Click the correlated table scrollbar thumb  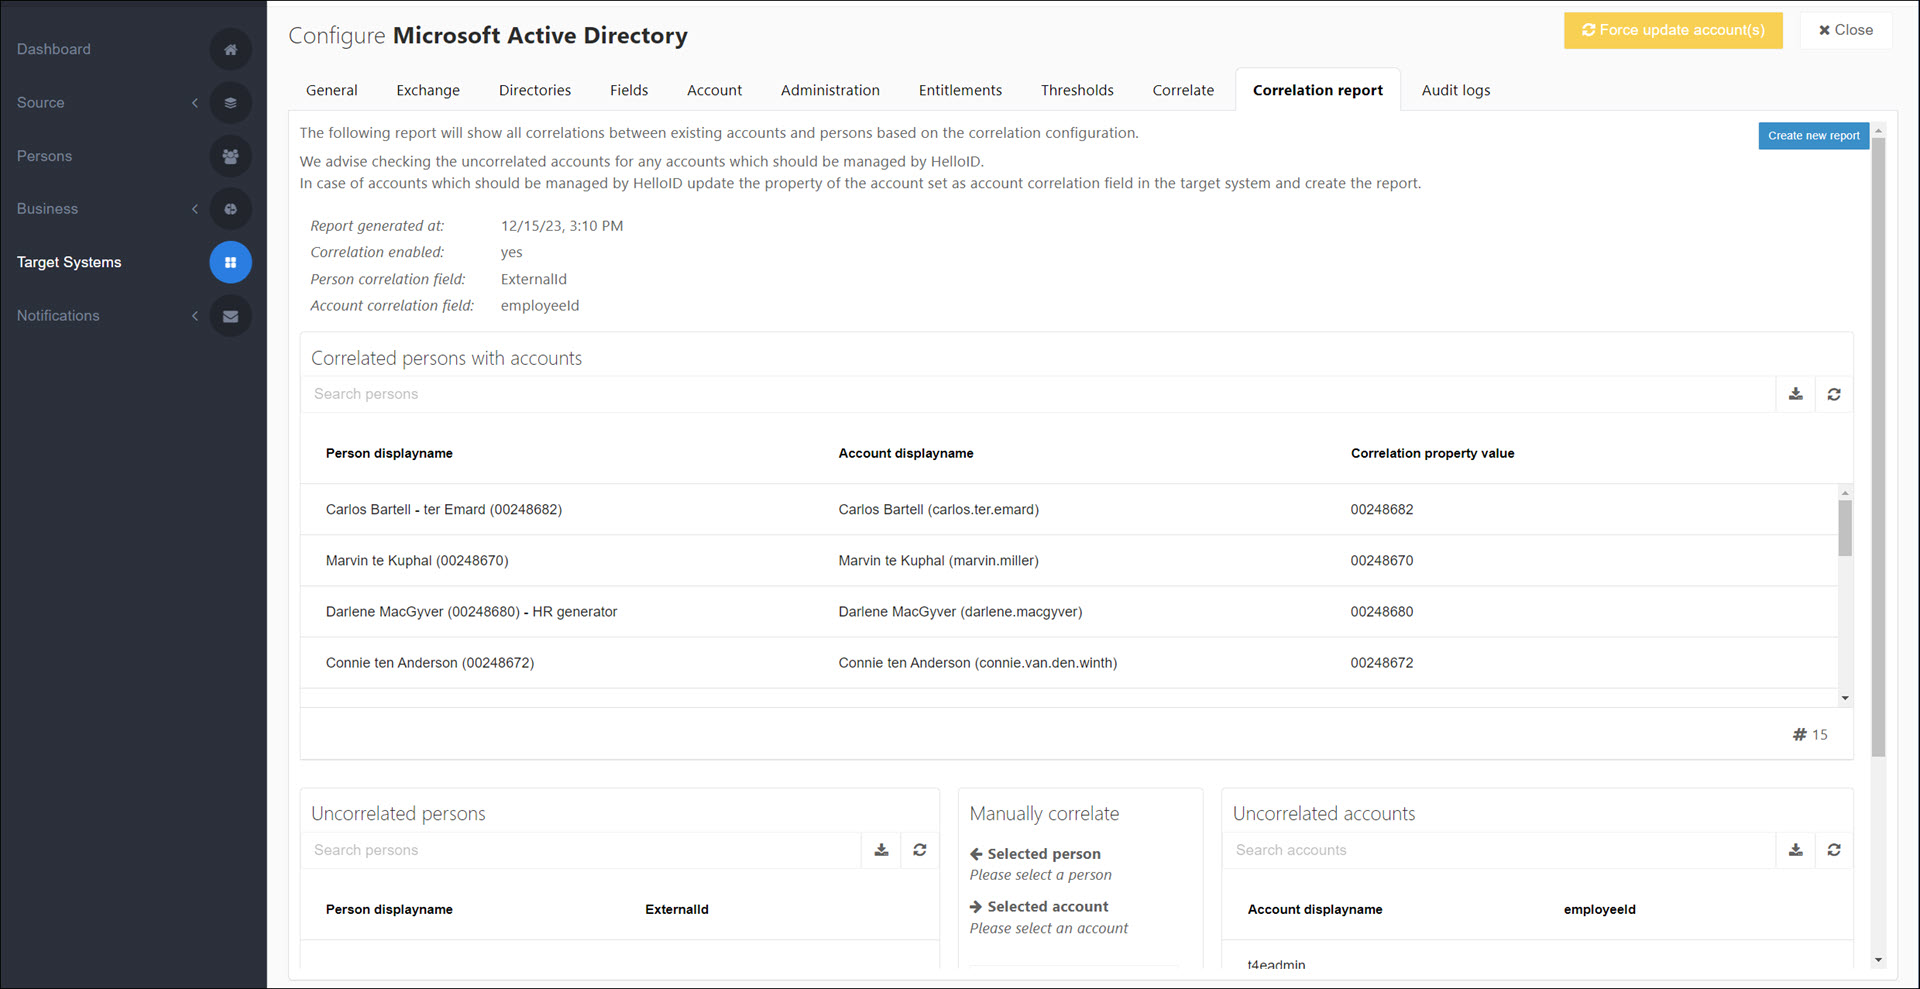click(x=1845, y=527)
